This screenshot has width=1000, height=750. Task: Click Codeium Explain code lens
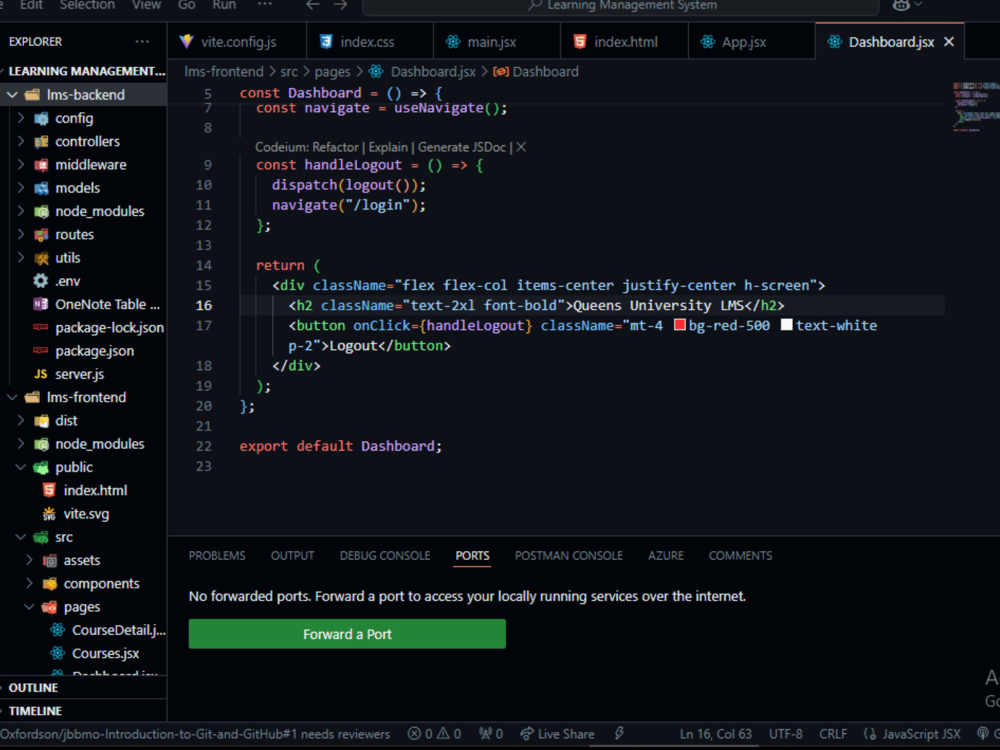click(x=388, y=147)
